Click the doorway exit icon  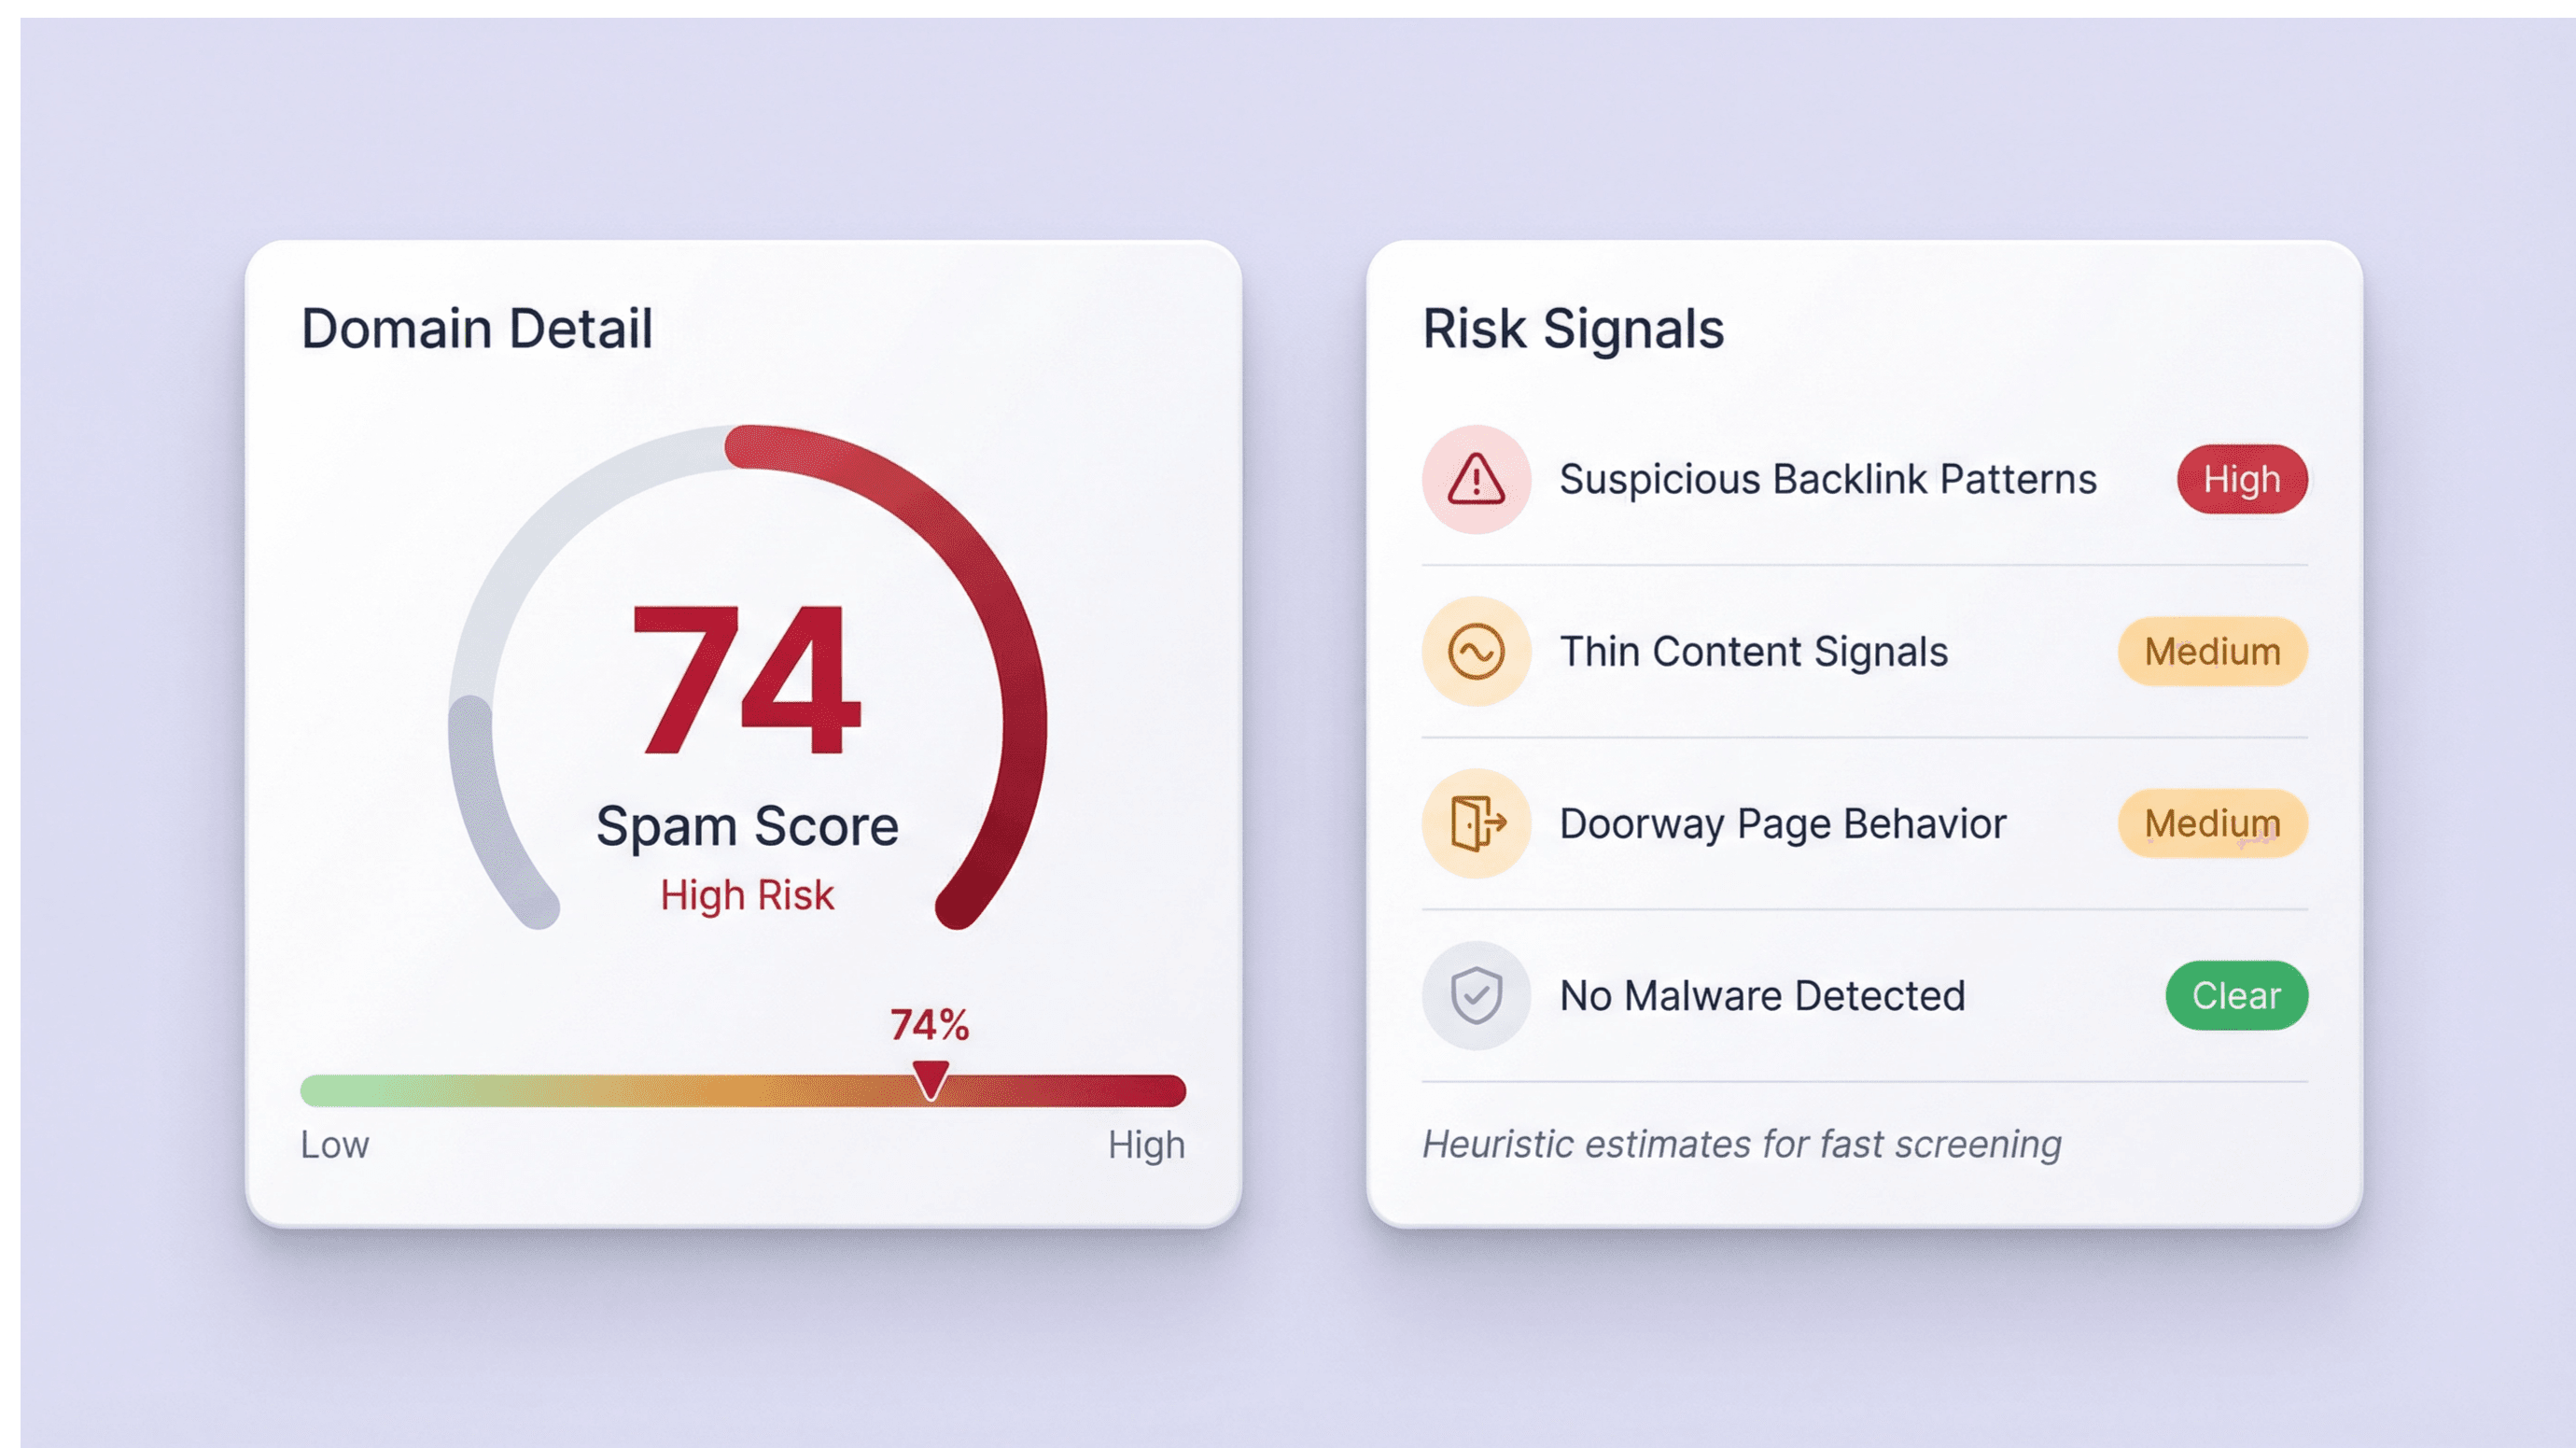[x=1476, y=823]
